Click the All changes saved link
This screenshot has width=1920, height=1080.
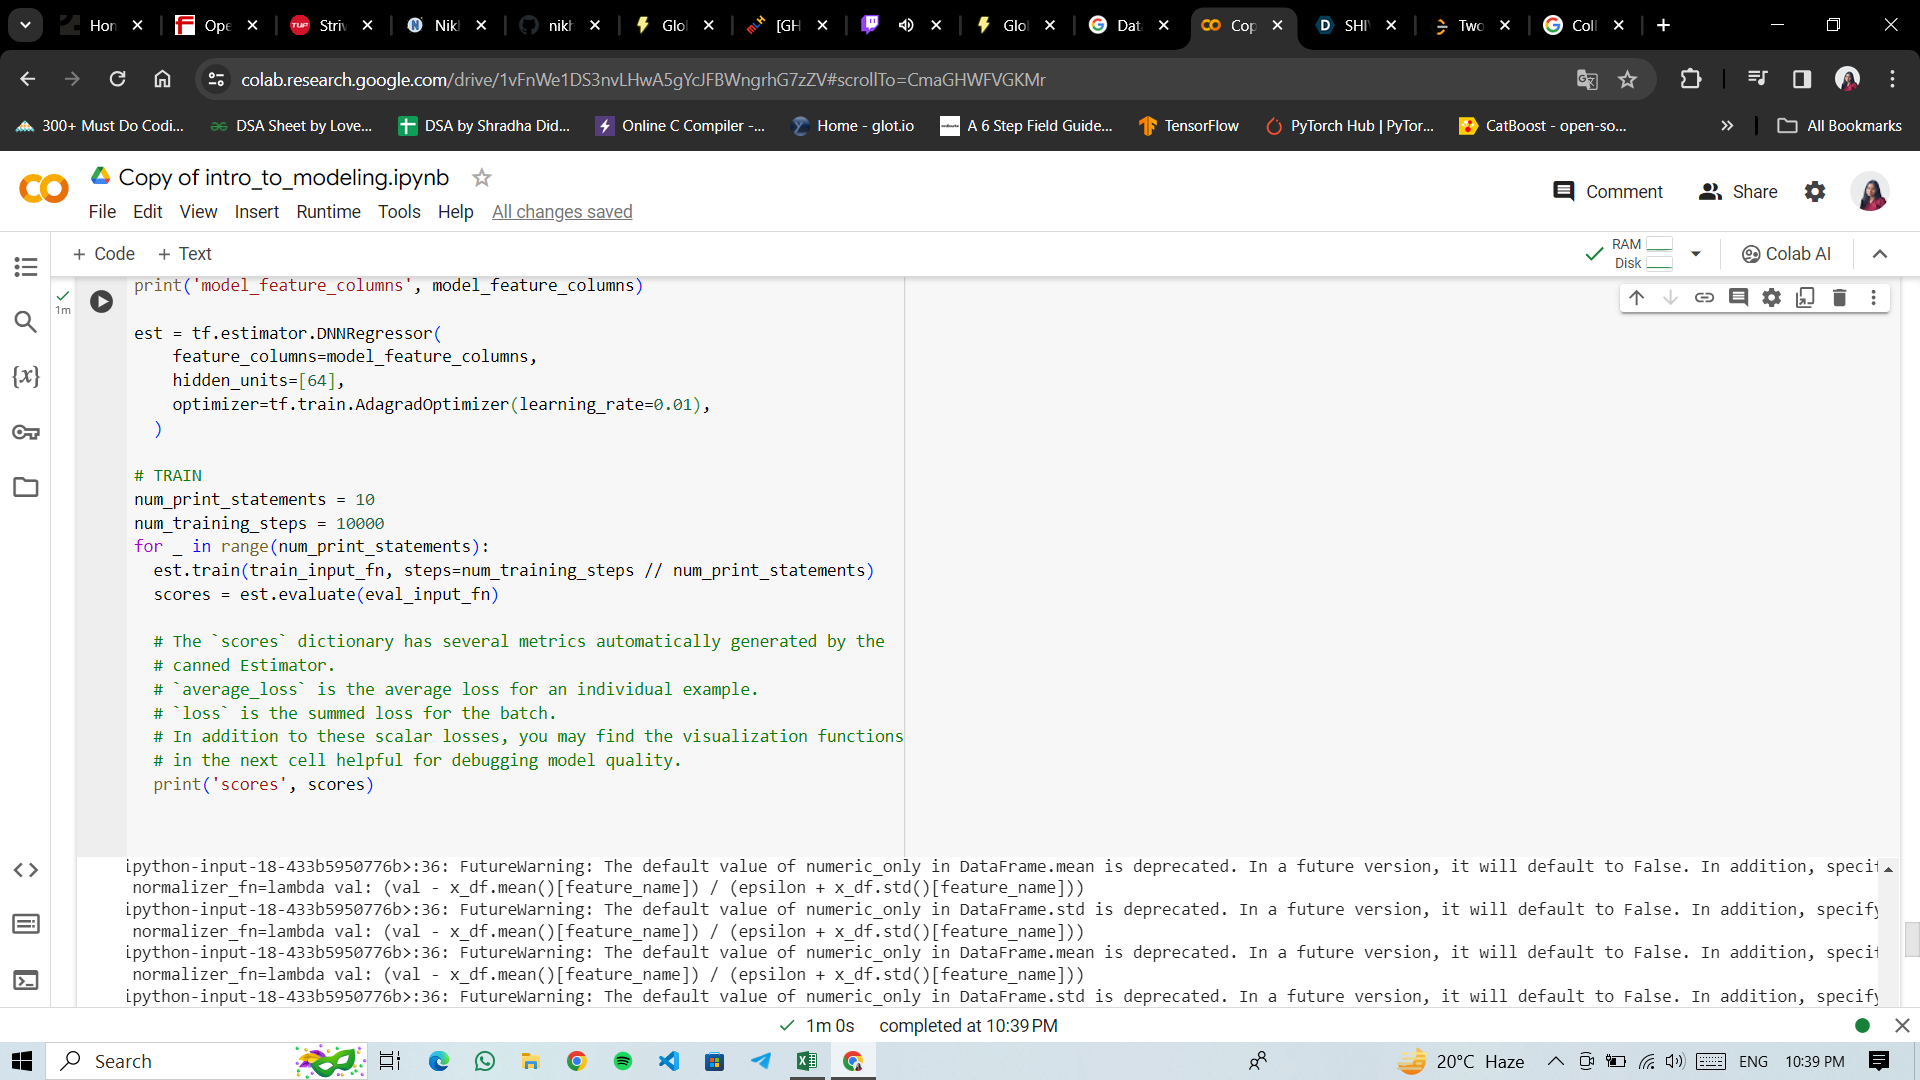click(562, 212)
